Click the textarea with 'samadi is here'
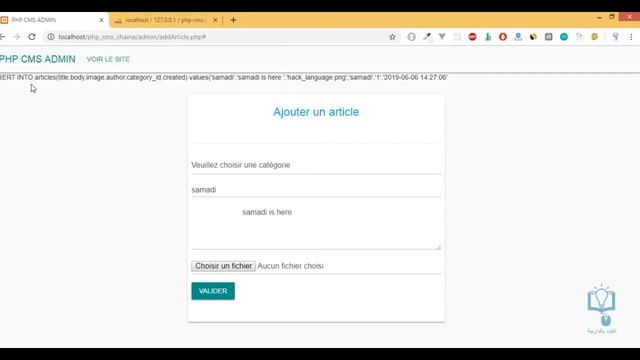Image resolution: width=640 pixels, height=360 pixels. click(316, 226)
